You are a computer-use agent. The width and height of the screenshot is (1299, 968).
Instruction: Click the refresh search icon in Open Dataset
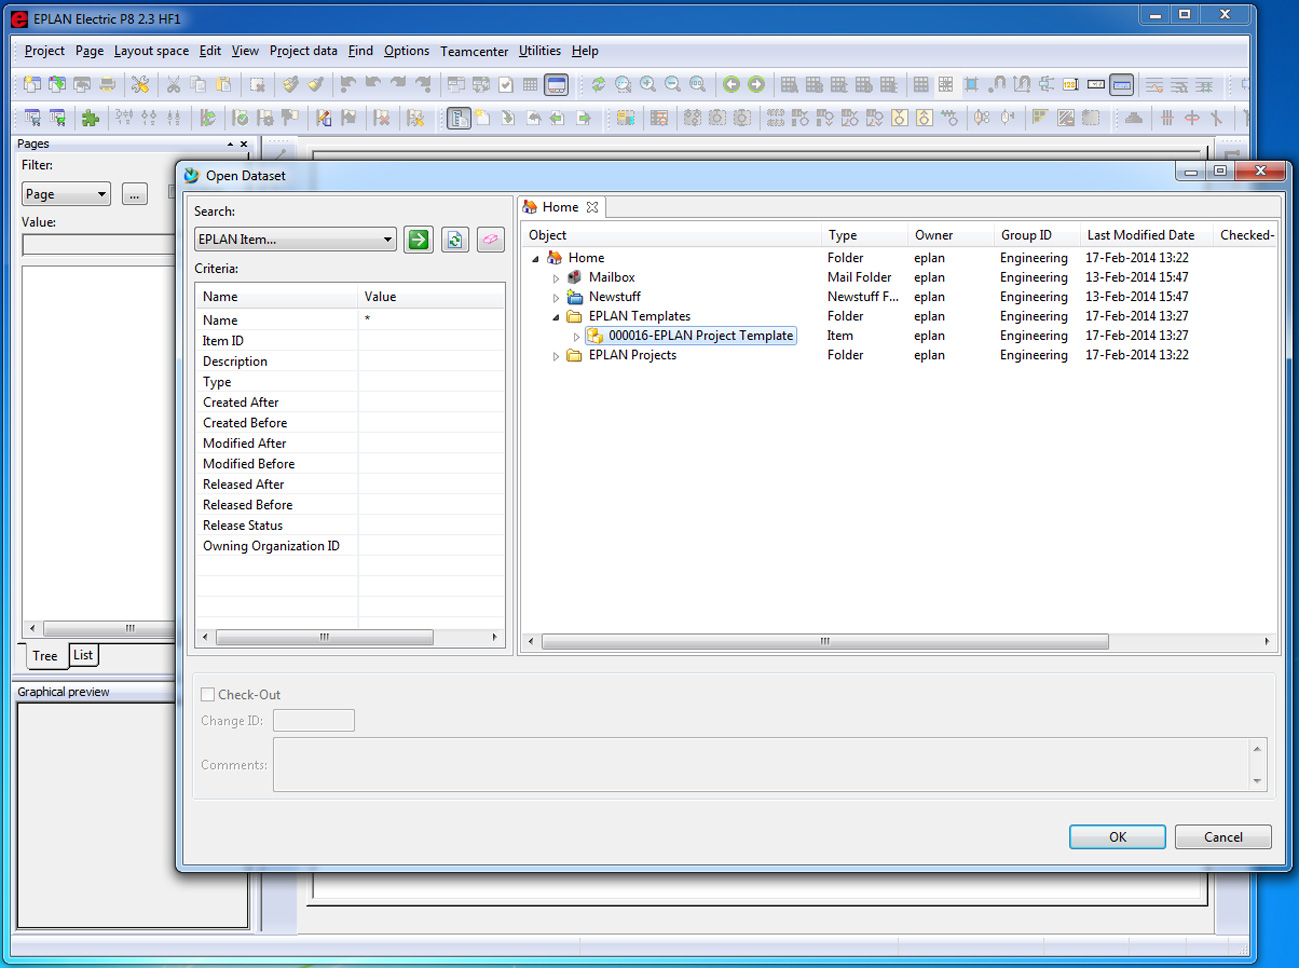click(x=455, y=240)
